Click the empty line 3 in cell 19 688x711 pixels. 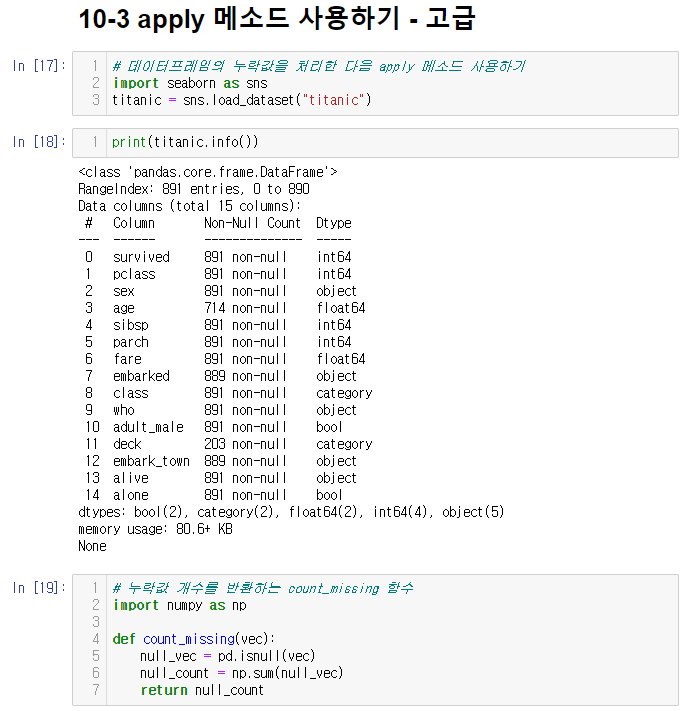click(392, 622)
